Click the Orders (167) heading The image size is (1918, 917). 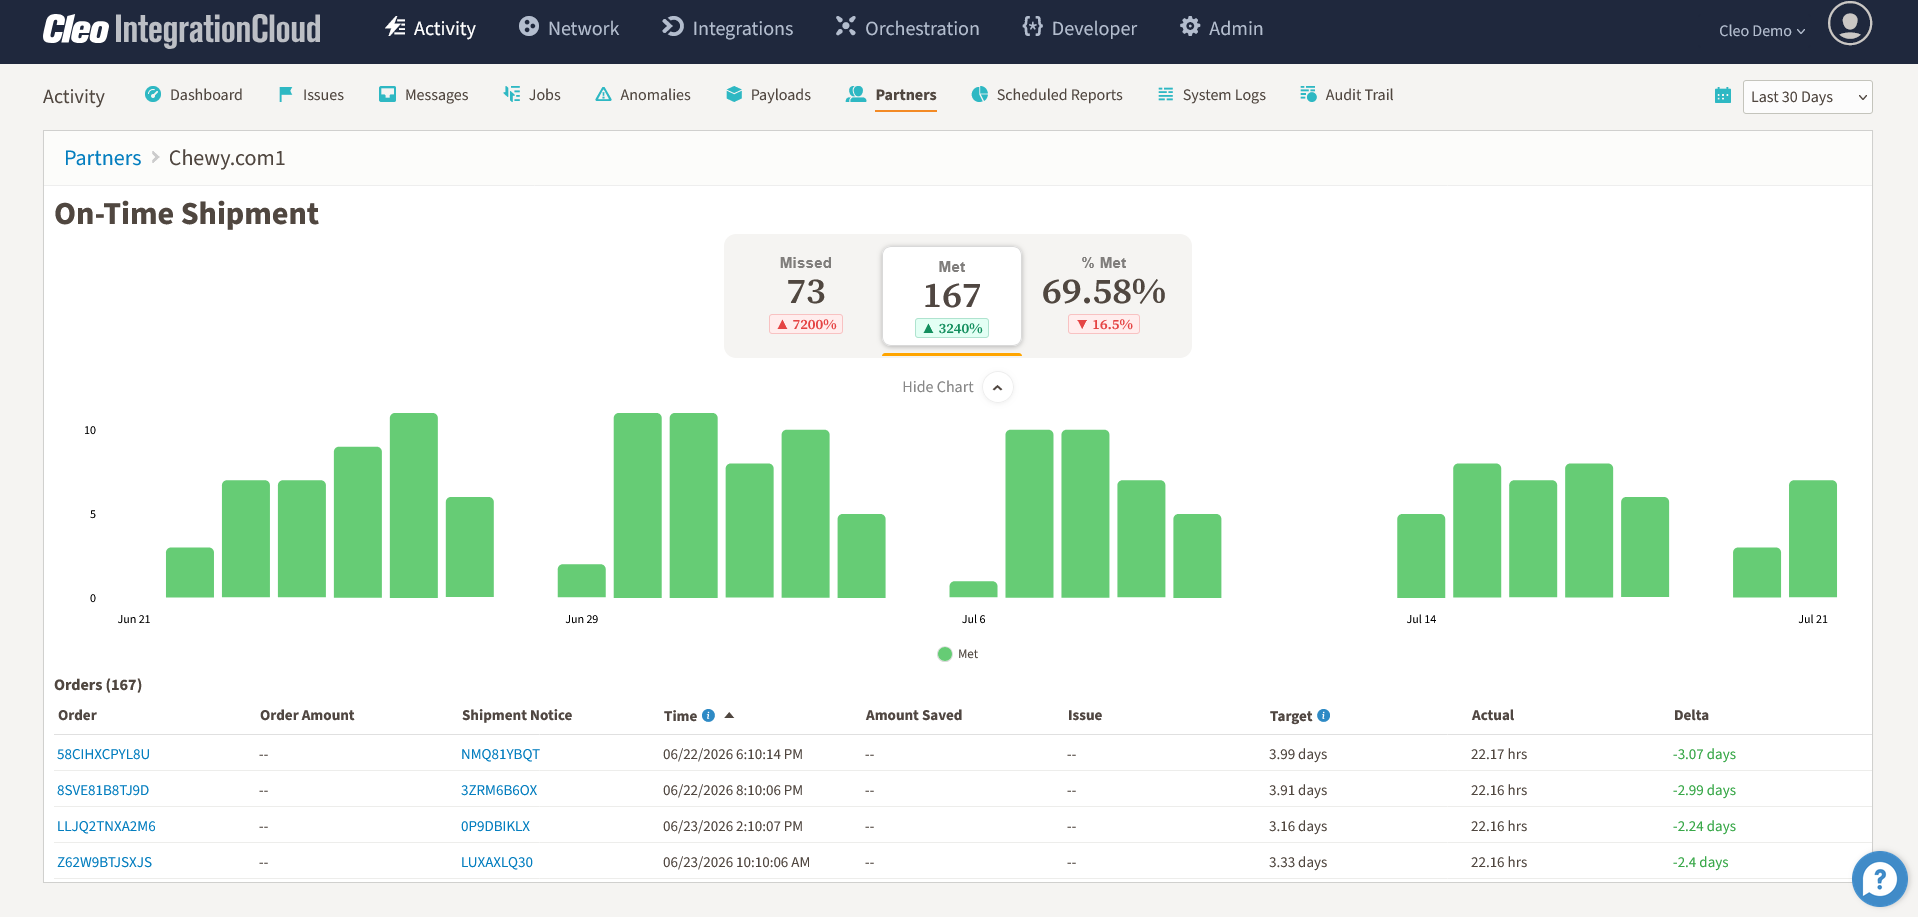(x=98, y=685)
